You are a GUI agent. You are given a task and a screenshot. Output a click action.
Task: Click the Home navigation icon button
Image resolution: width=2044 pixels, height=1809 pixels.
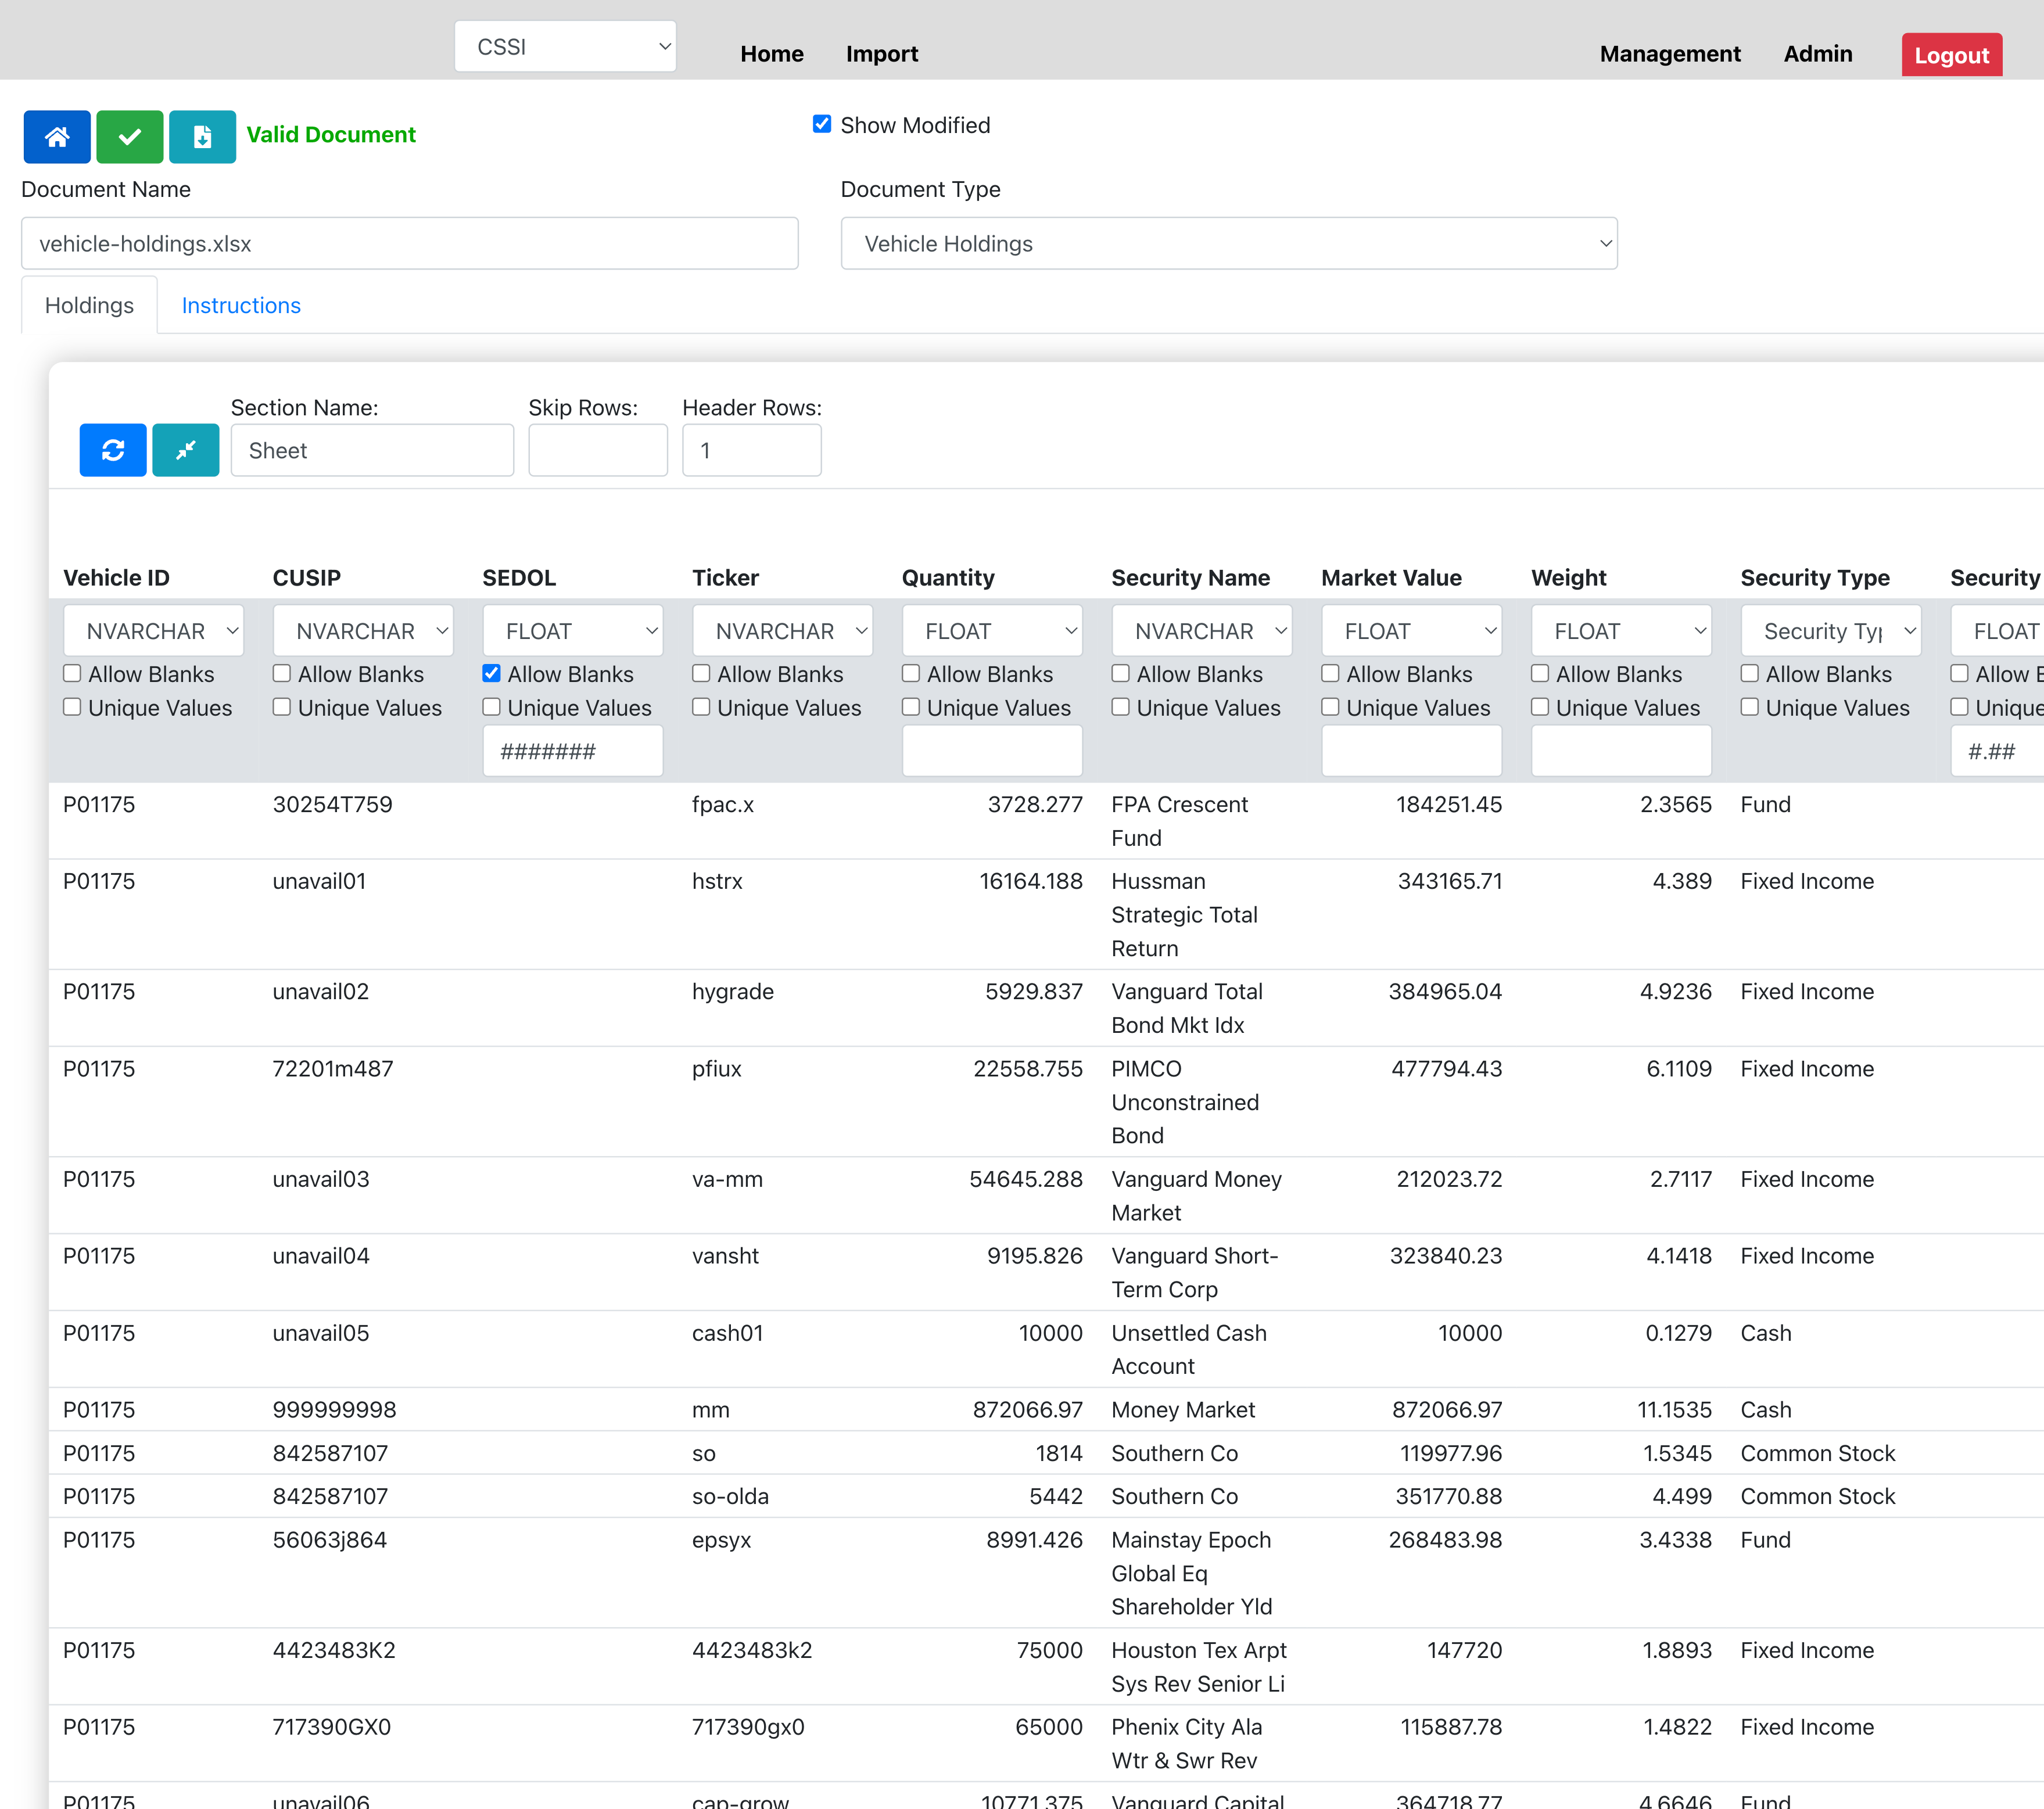point(56,136)
